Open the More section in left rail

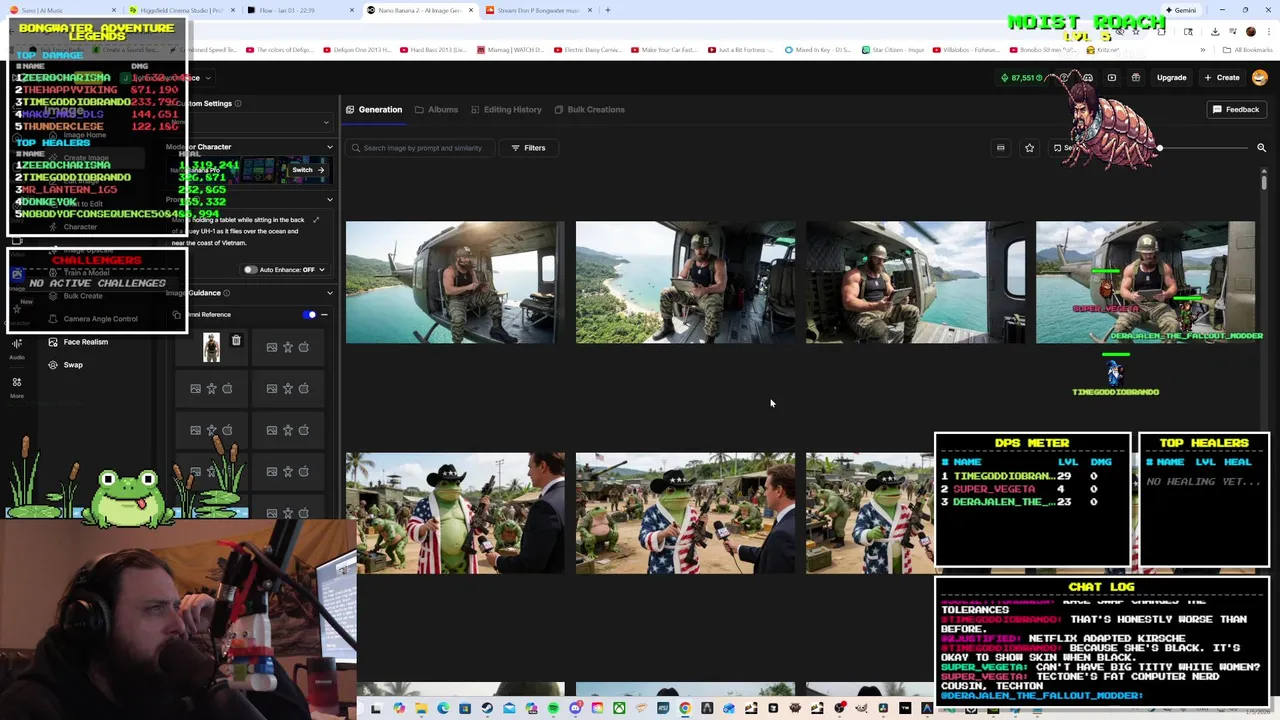click(x=17, y=388)
